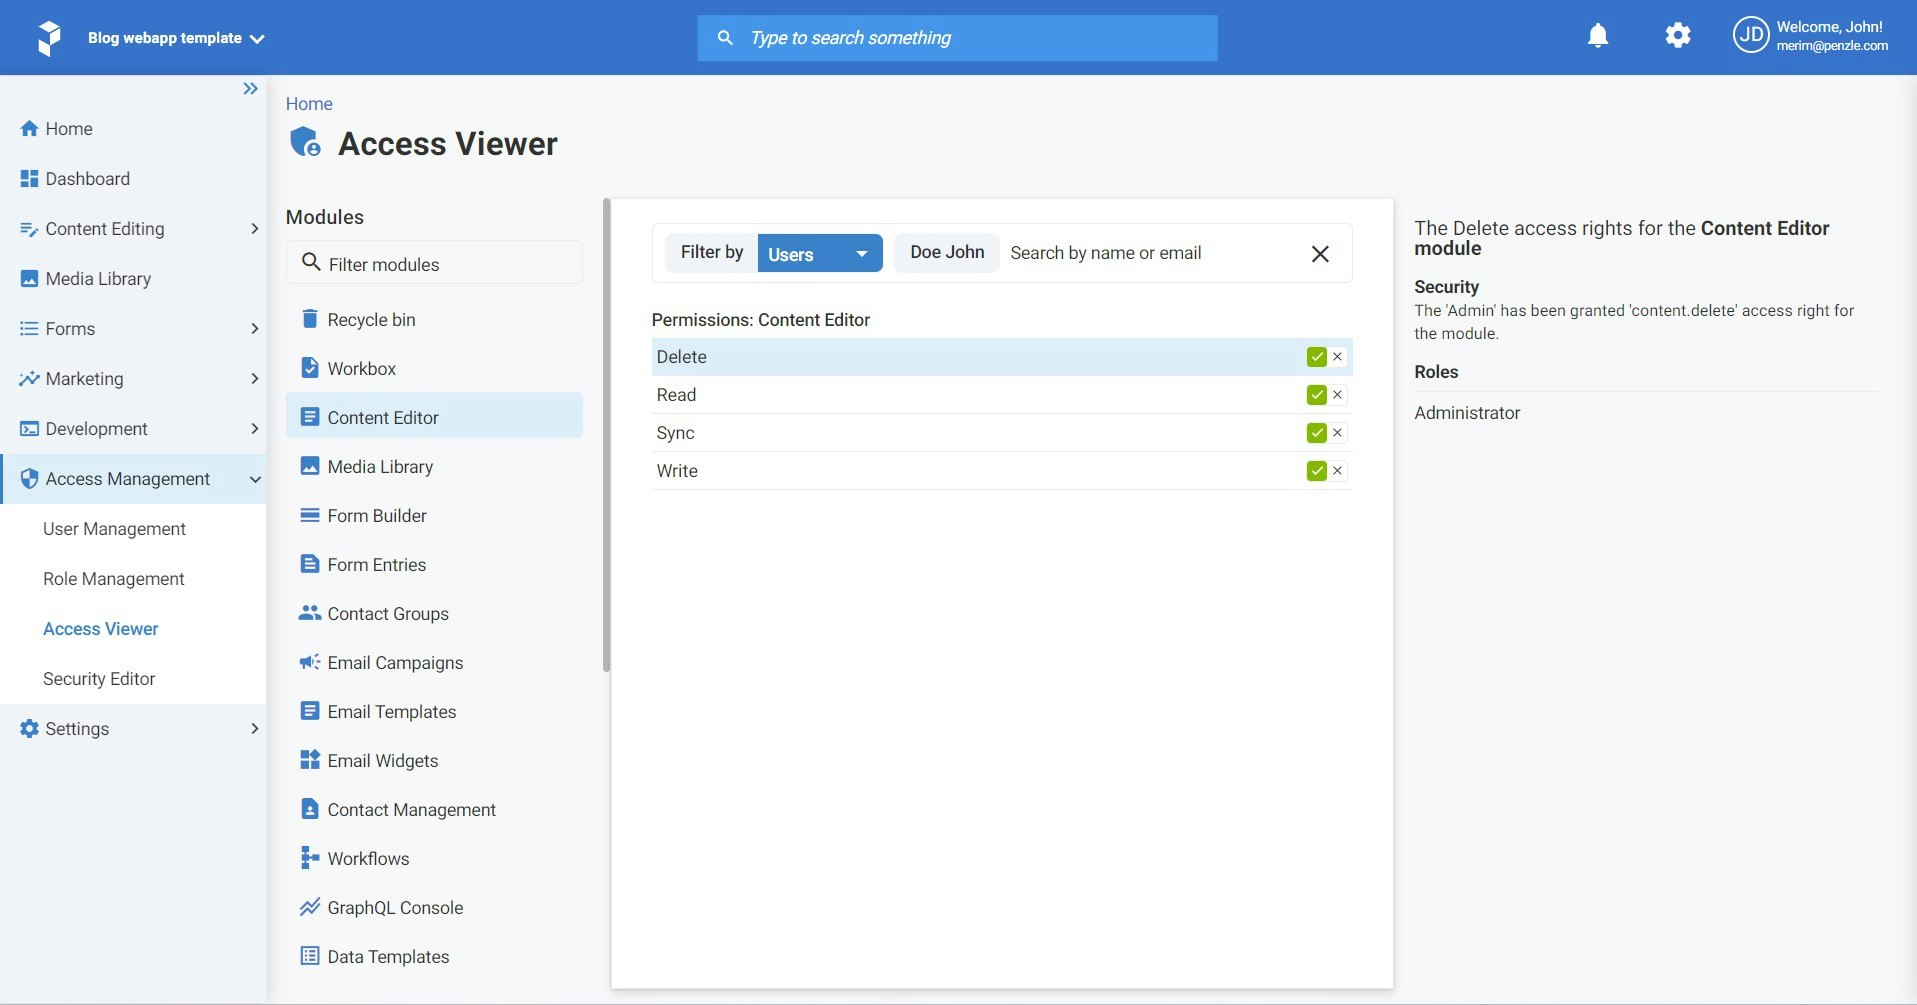Open the settings gear in the header

(1678, 36)
